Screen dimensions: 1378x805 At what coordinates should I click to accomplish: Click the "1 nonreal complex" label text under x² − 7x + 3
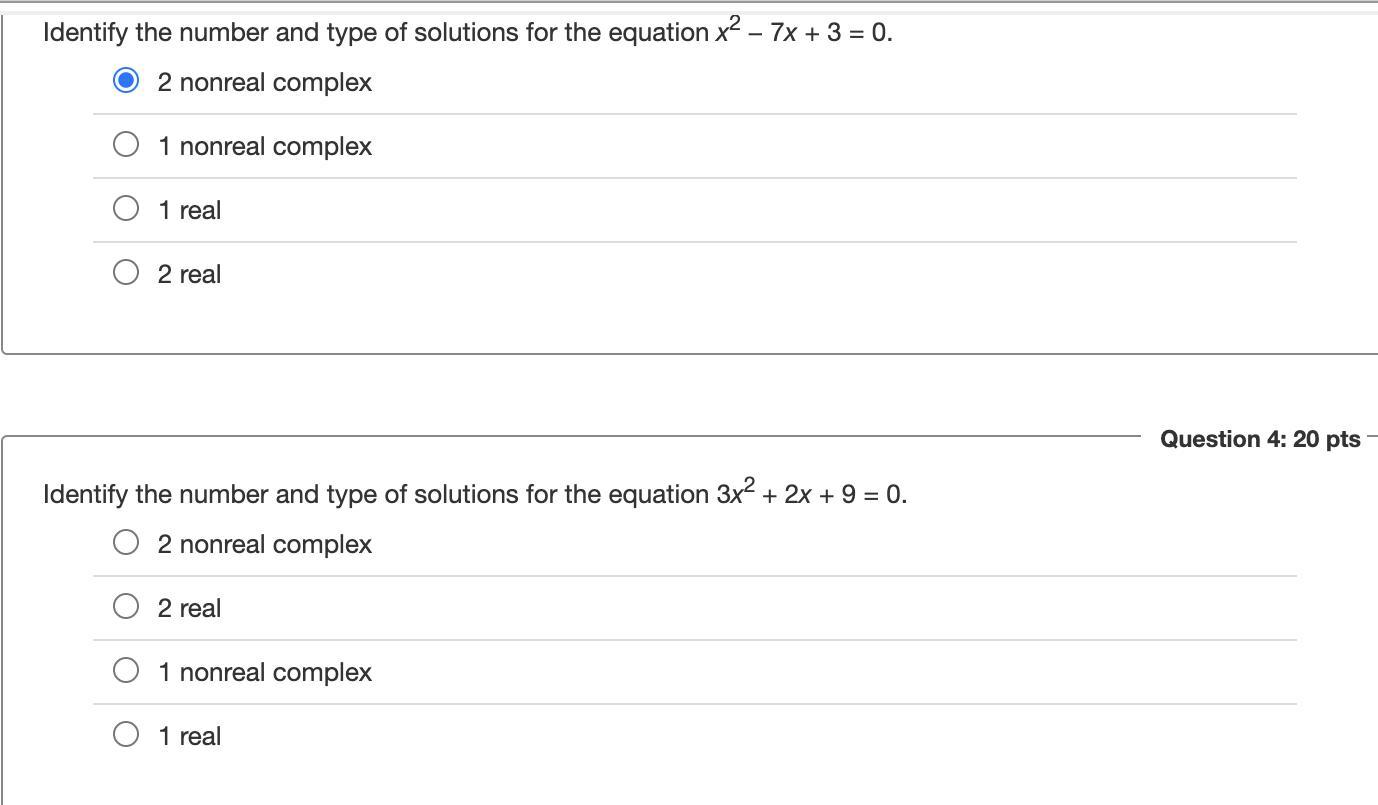coord(264,146)
